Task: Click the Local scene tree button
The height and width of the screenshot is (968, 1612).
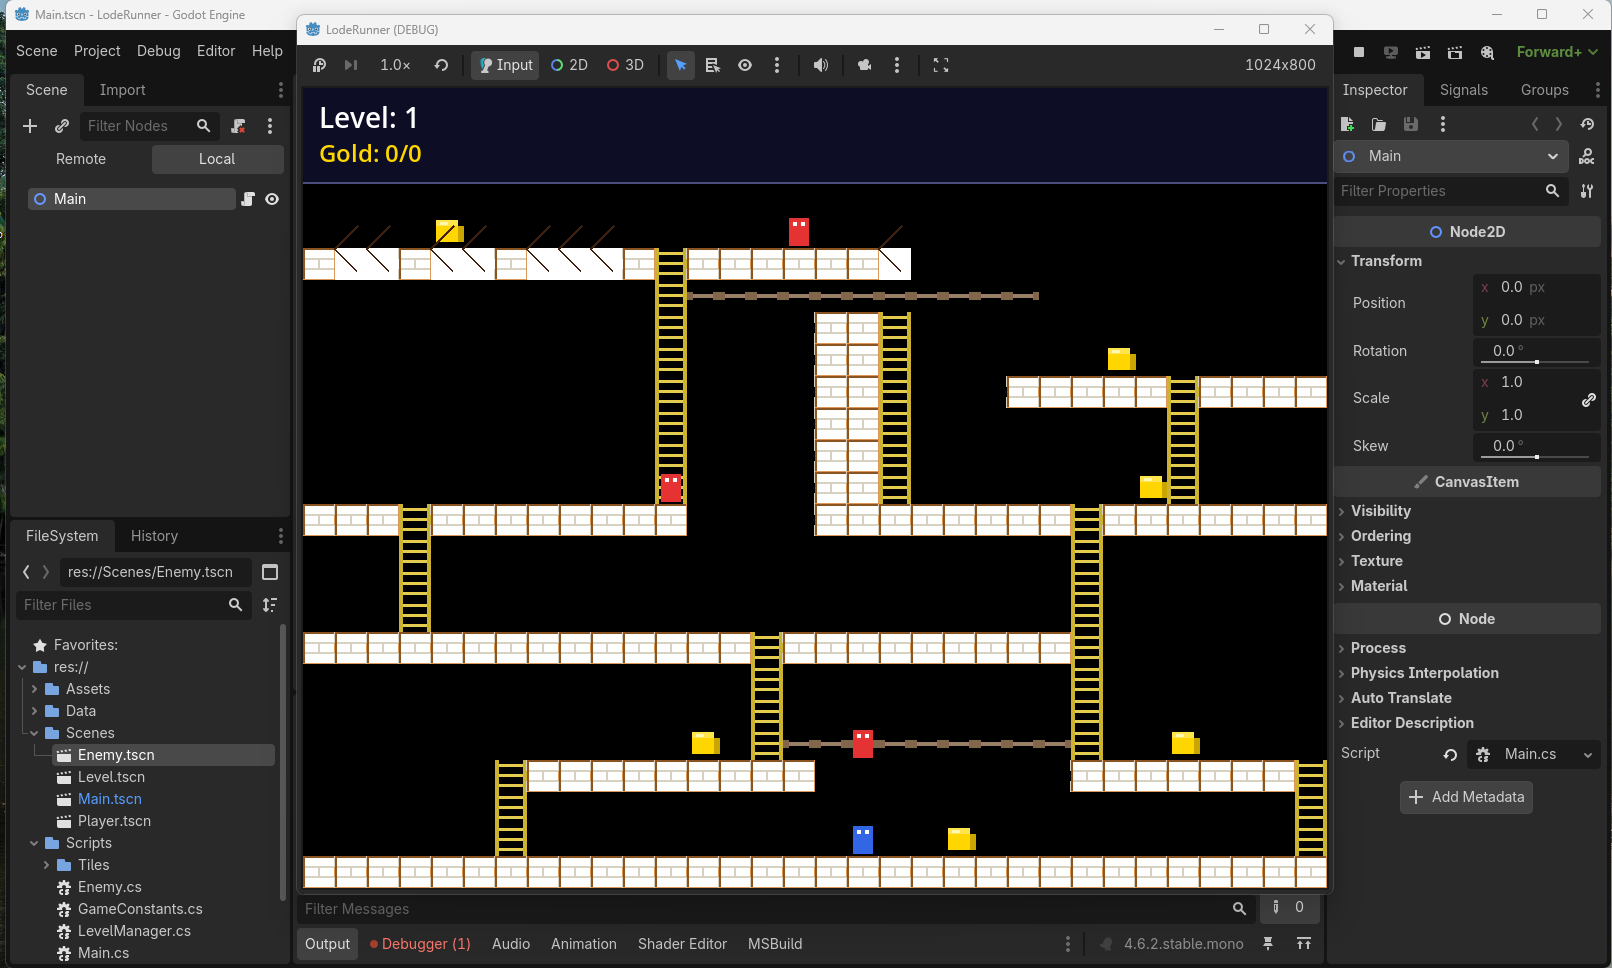Action: (217, 159)
